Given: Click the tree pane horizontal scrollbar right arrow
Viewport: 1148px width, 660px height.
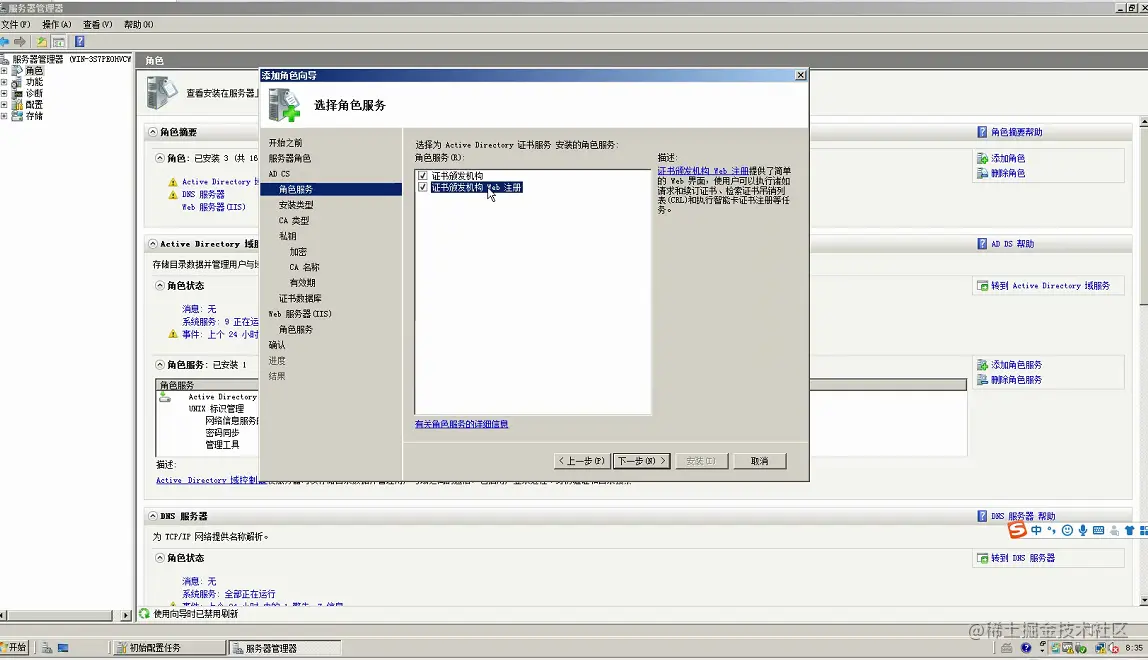Looking at the screenshot, I should coord(126,615).
